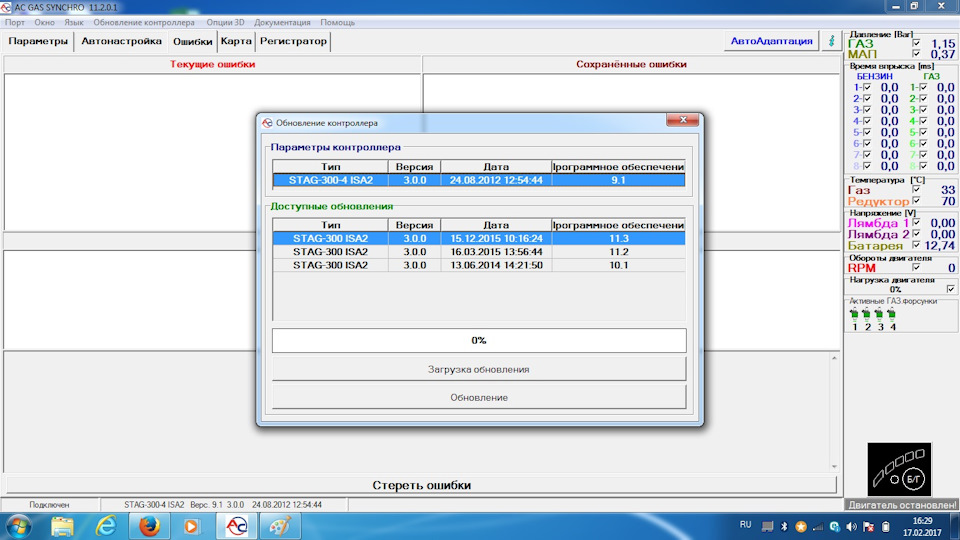This screenshot has height=540, width=960.
Task: Click the Тип header in Доступные обновления
Action: [x=330, y=225]
